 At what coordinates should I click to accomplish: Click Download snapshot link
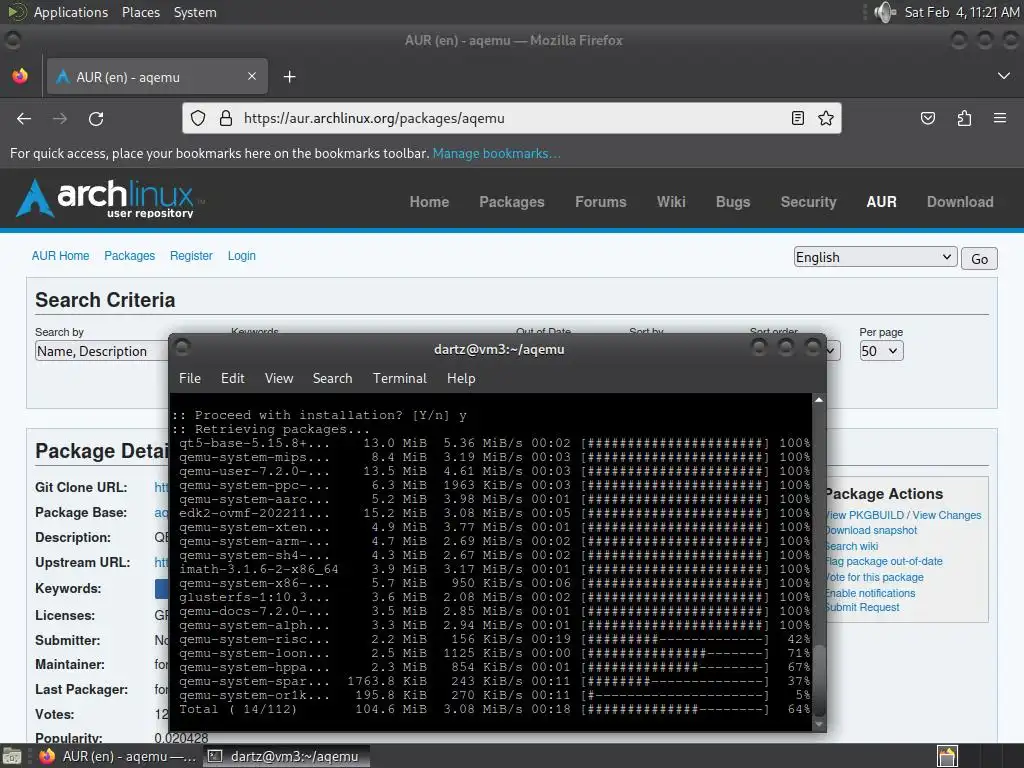pyautogui.click(x=871, y=530)
